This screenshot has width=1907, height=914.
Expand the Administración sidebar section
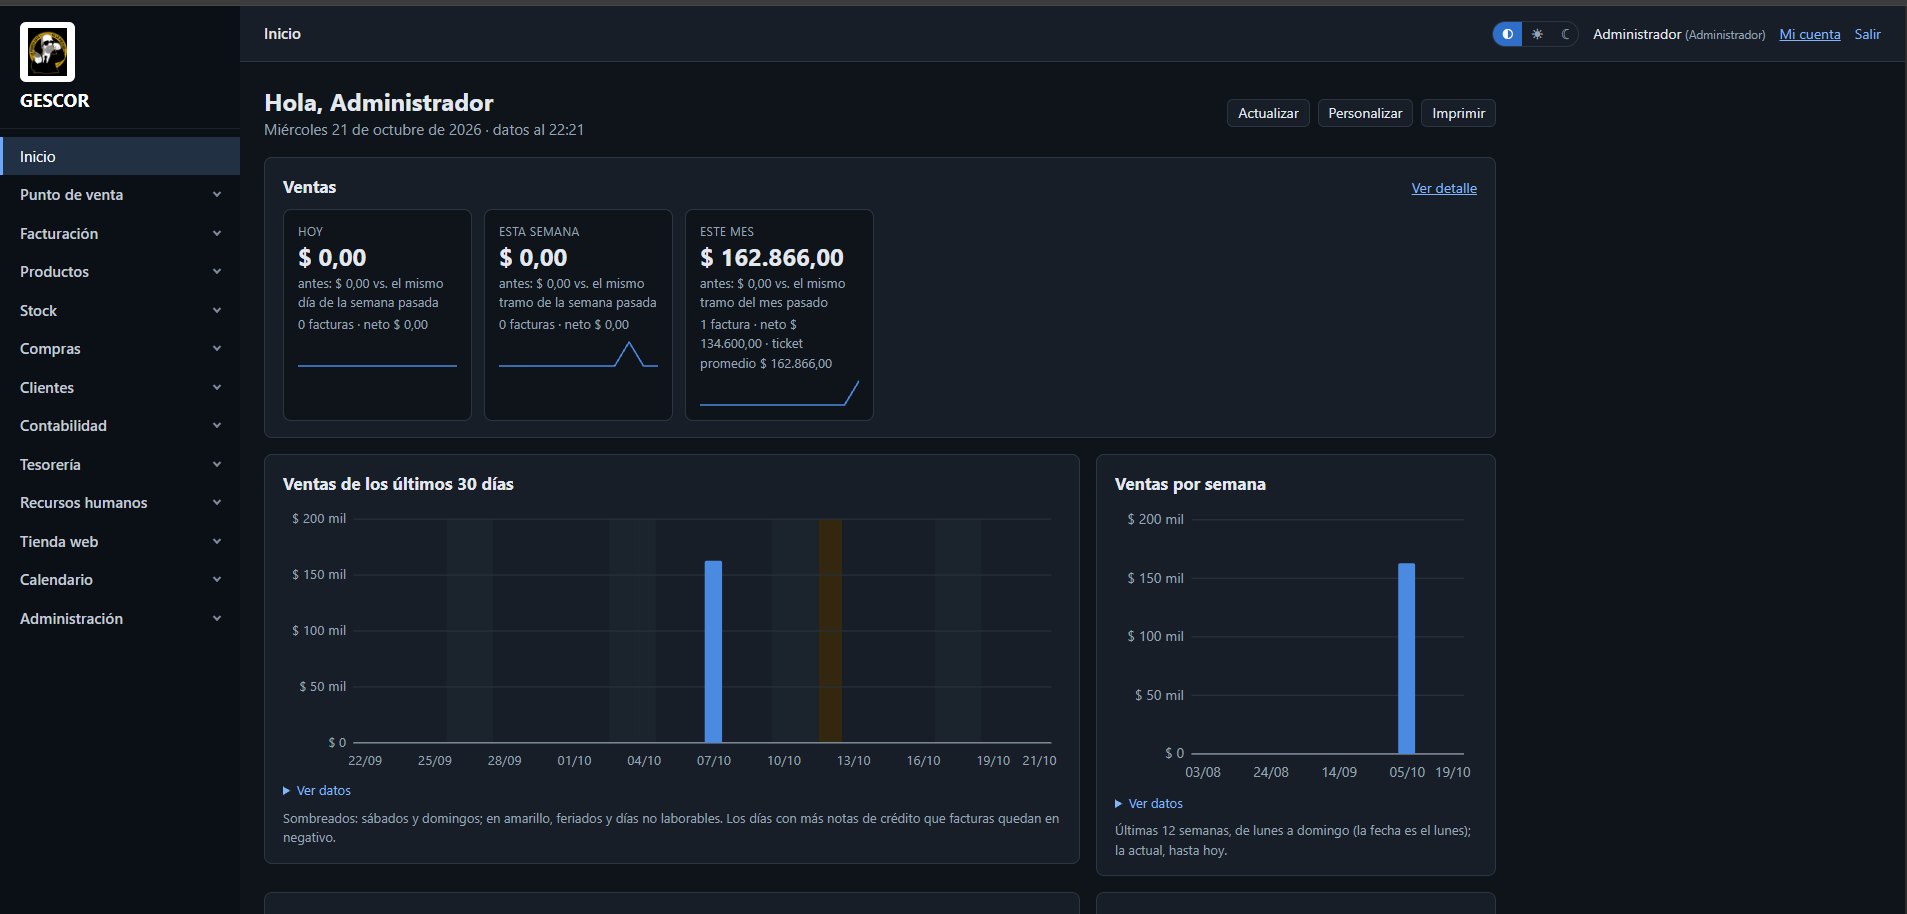coord(120,619)
